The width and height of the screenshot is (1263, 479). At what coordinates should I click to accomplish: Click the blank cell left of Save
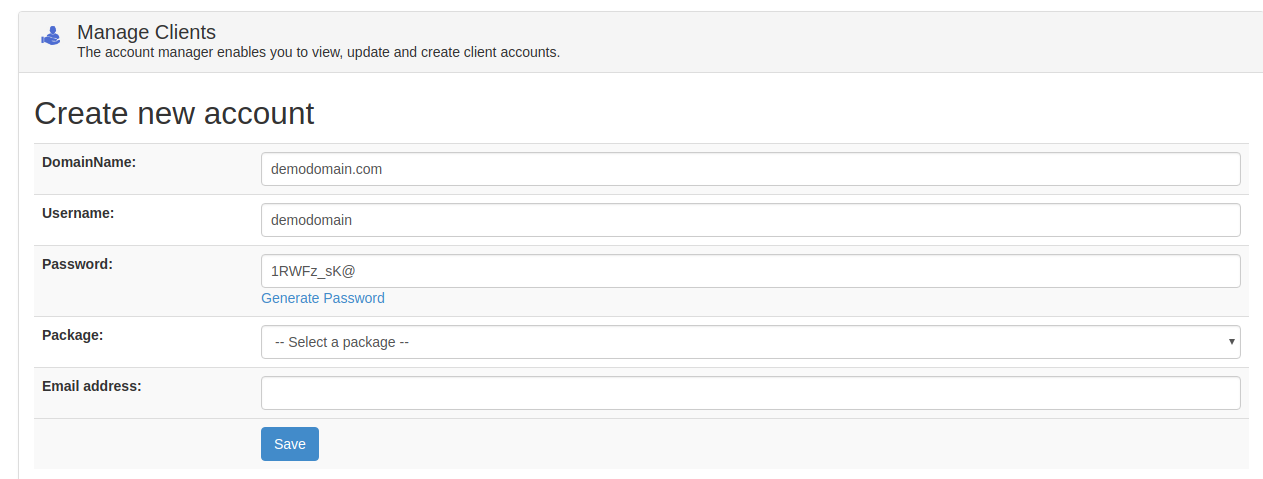(143, 444)
